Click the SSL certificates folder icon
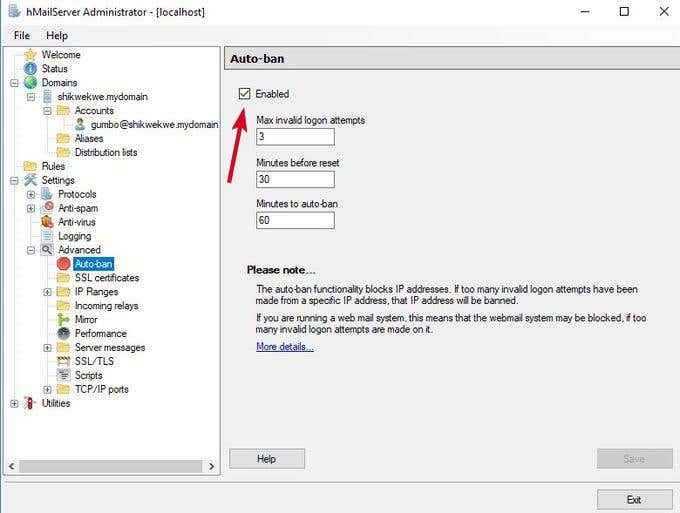The width and height of the screenshot is (680, 513). point(63,278)
